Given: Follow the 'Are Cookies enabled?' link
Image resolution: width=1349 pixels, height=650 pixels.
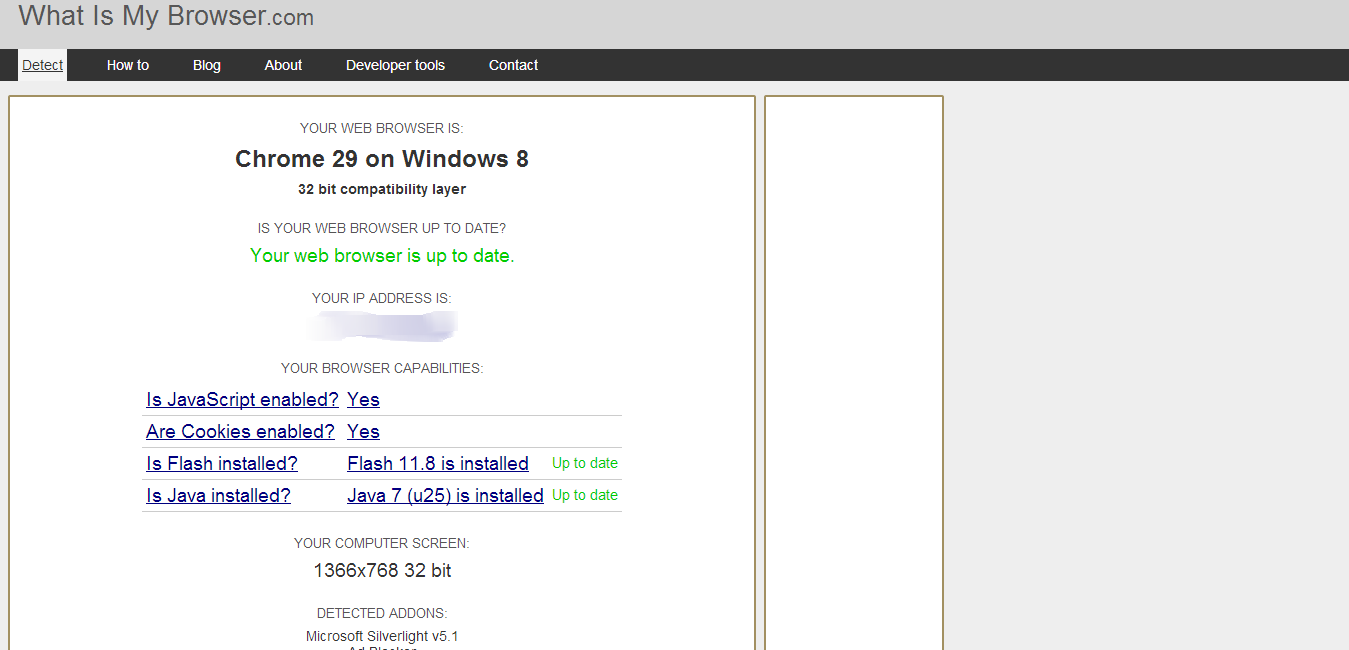Looking at the screenshot, I should point(240,432).
